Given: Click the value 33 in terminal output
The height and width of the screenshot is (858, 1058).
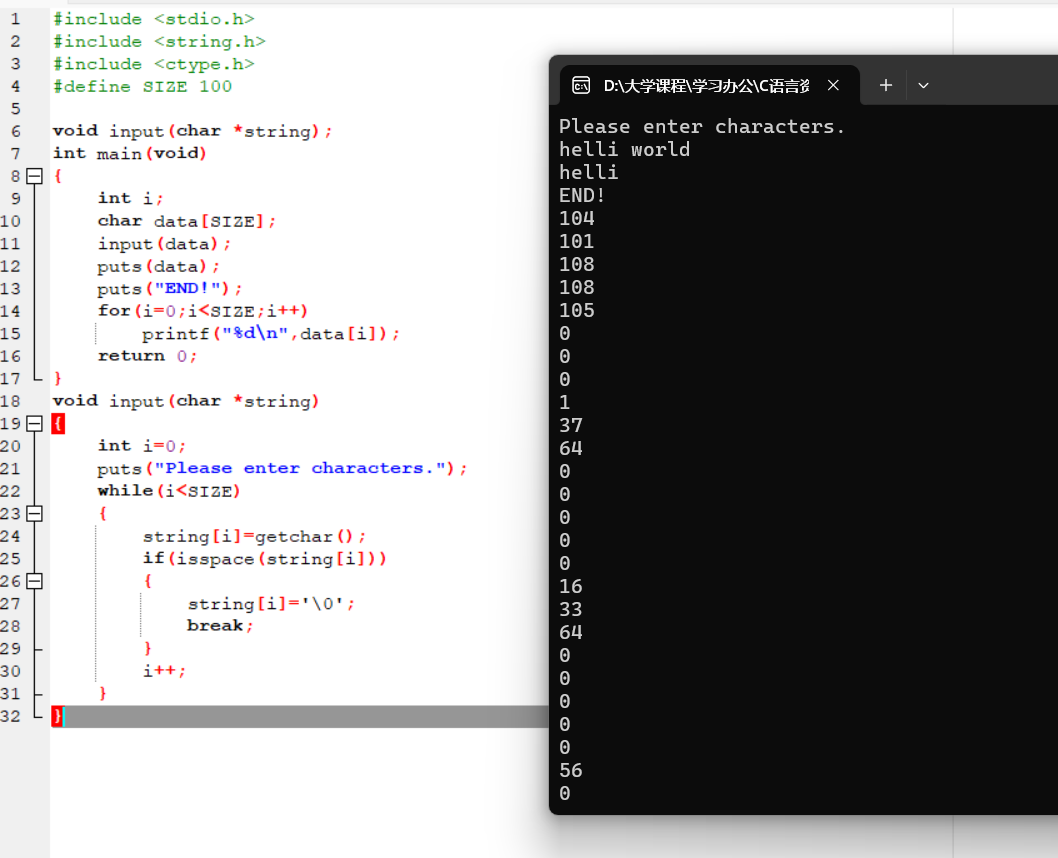Looking at the screenshot, I should (571, 610).
